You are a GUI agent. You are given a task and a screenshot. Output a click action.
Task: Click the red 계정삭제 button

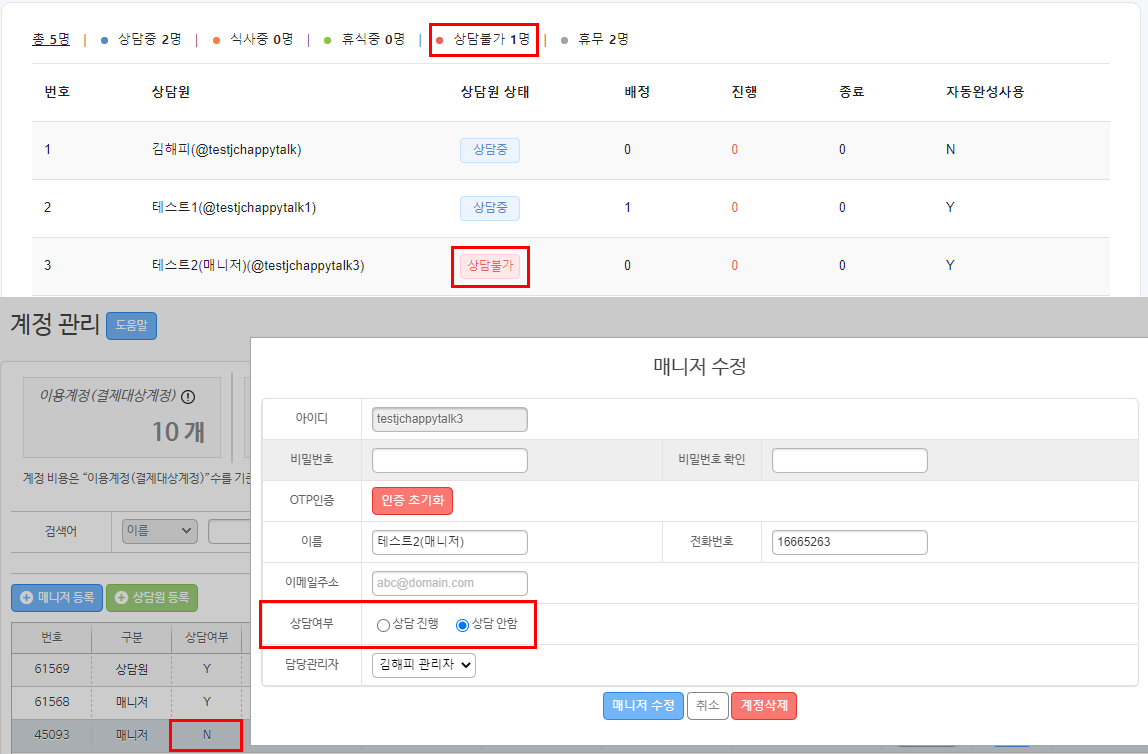(x=763, y=705)
